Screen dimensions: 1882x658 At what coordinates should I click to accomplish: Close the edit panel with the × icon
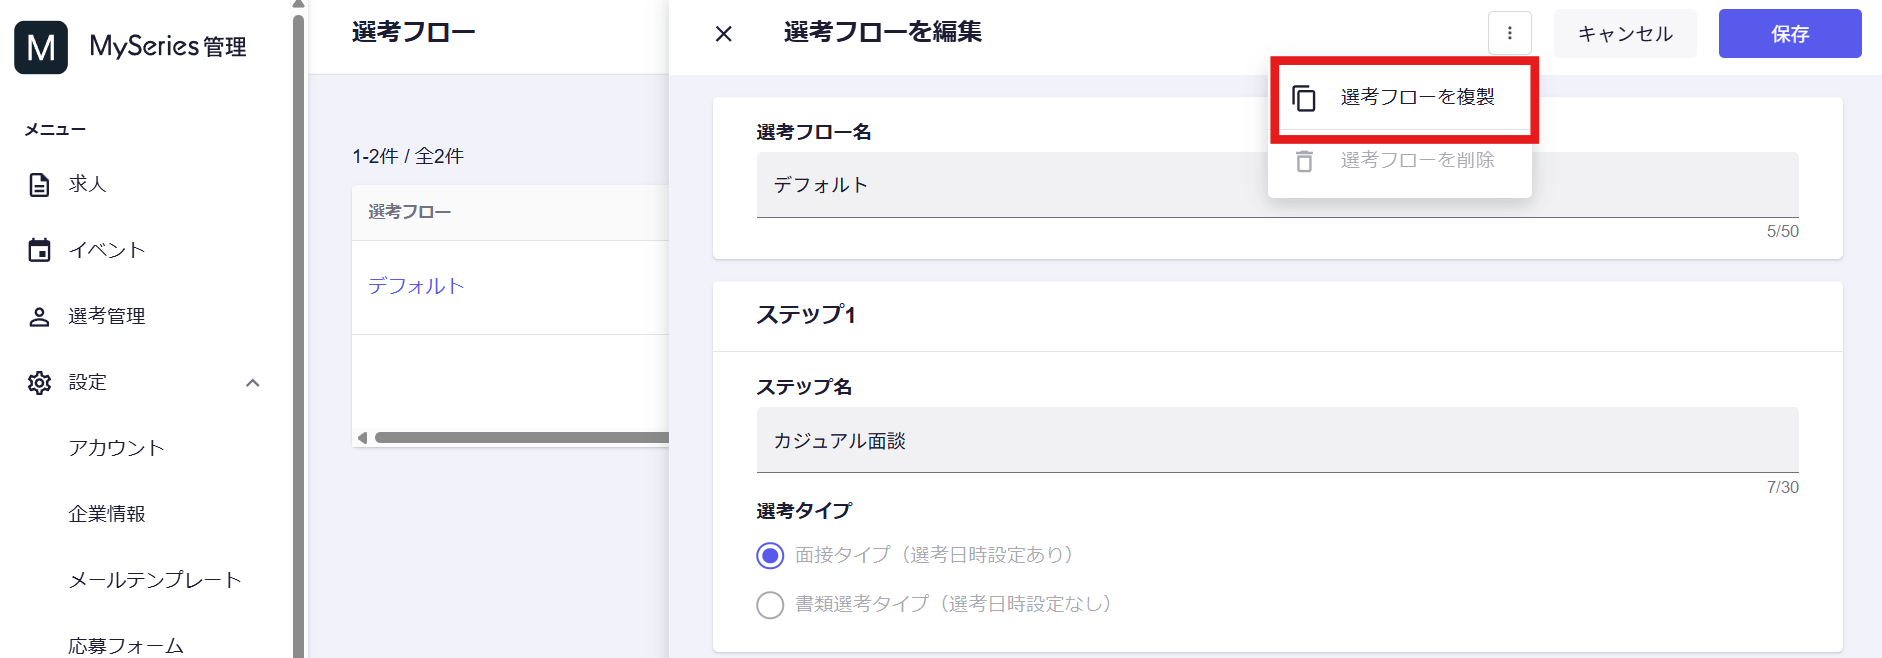tap(723, 33)
